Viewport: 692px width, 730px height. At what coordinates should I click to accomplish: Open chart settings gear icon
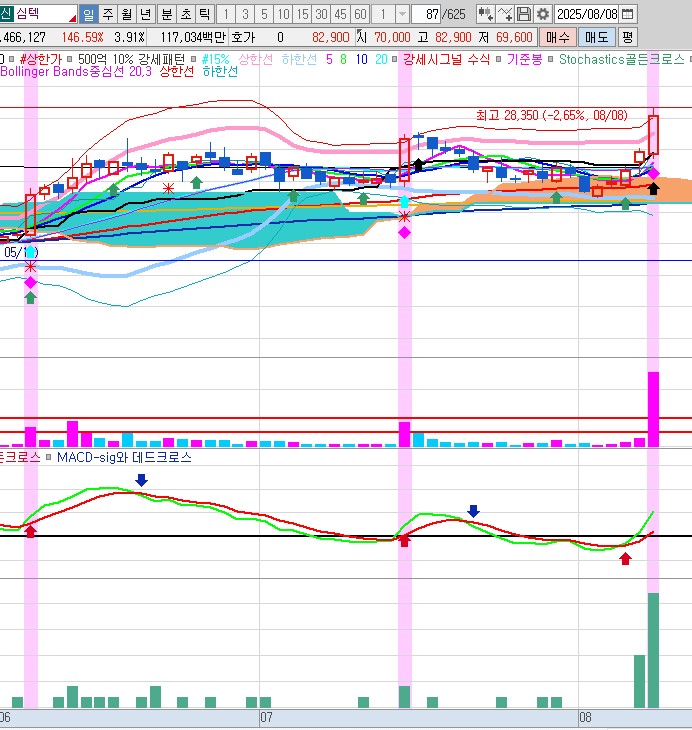[543, 14]
